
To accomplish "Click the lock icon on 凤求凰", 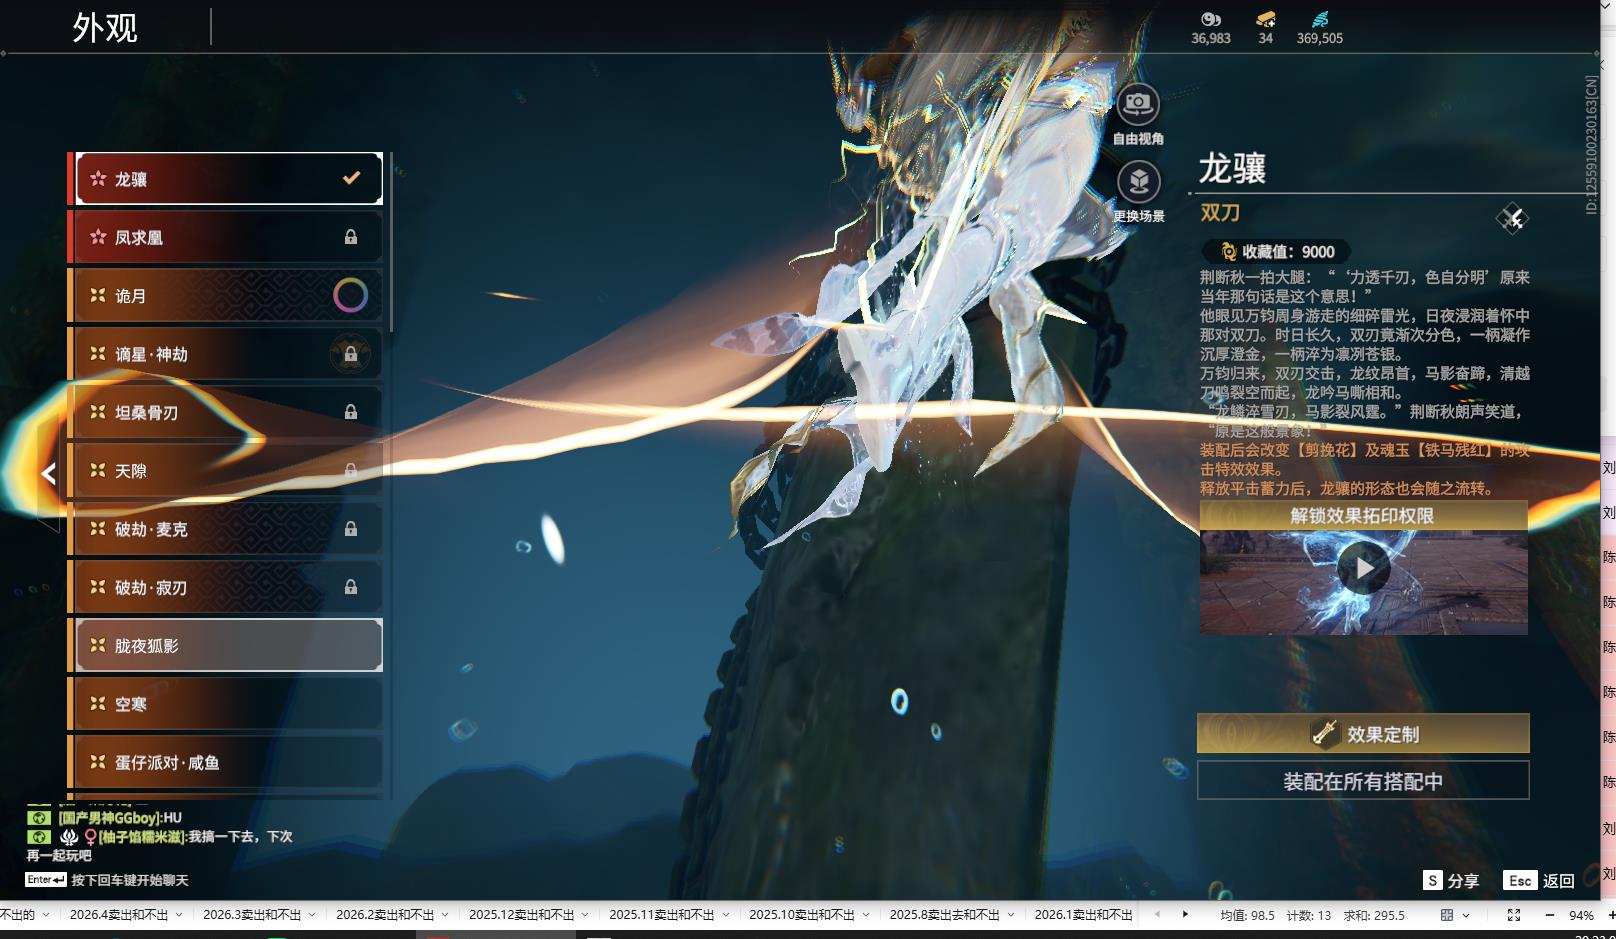I will (x=351, y=237).
